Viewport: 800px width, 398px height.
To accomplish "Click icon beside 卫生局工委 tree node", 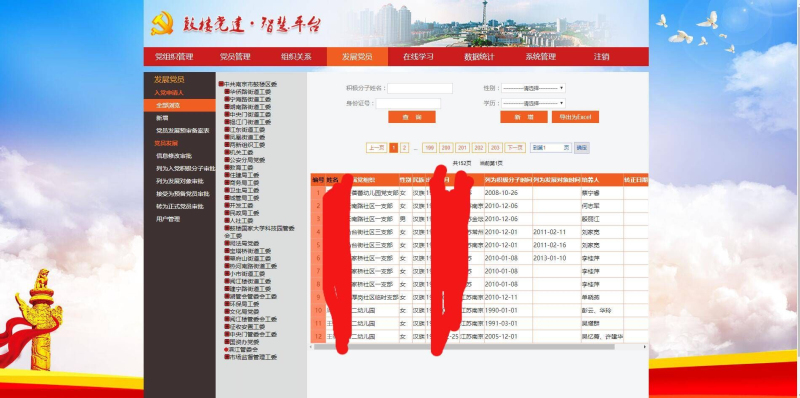I will [x=227, y=190].
